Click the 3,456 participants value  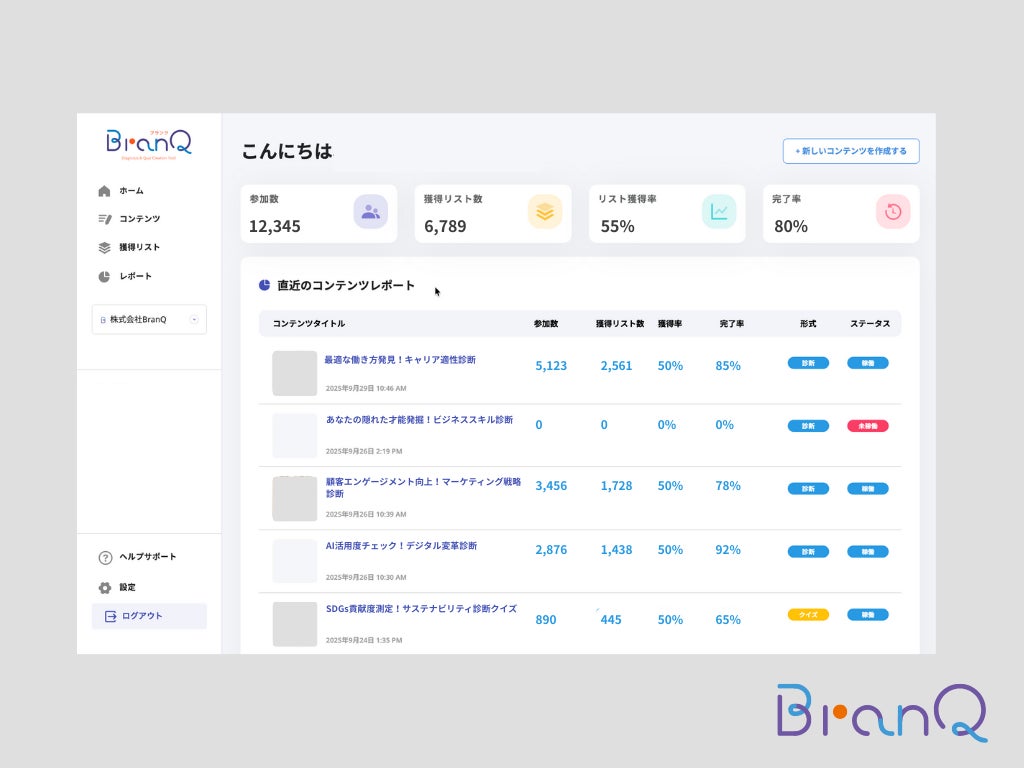551,486
